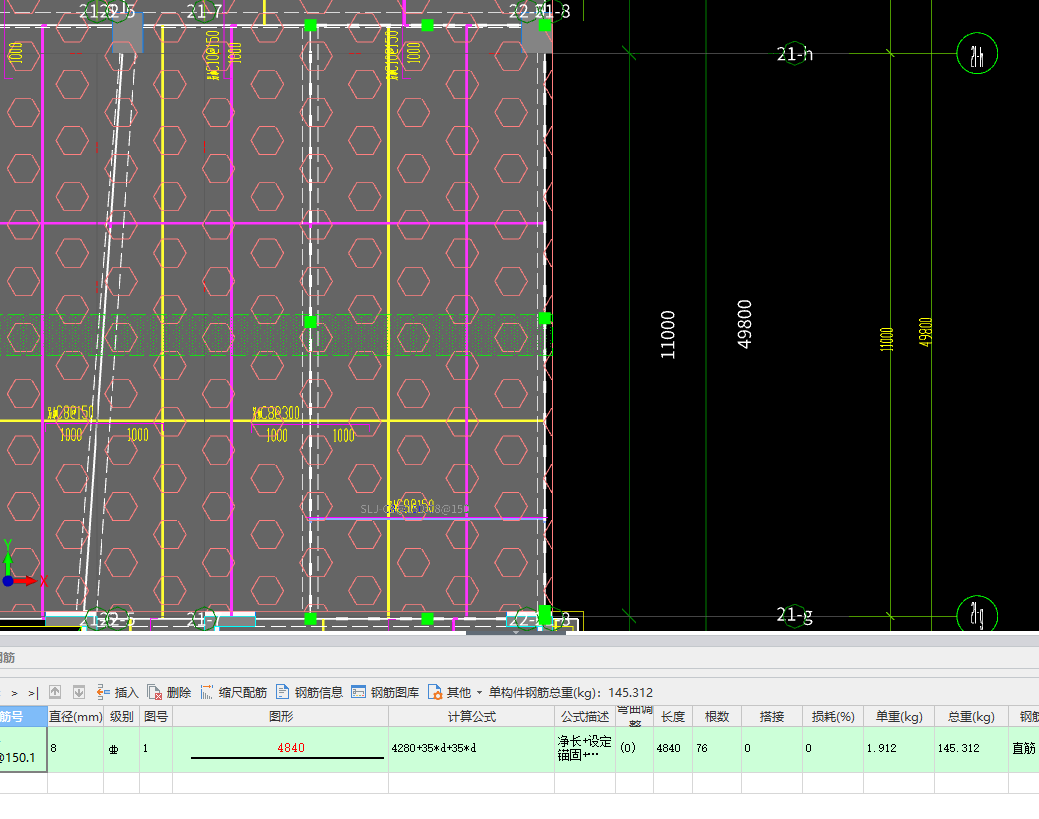Go to the next rebar record arrow

pos(15,693)
